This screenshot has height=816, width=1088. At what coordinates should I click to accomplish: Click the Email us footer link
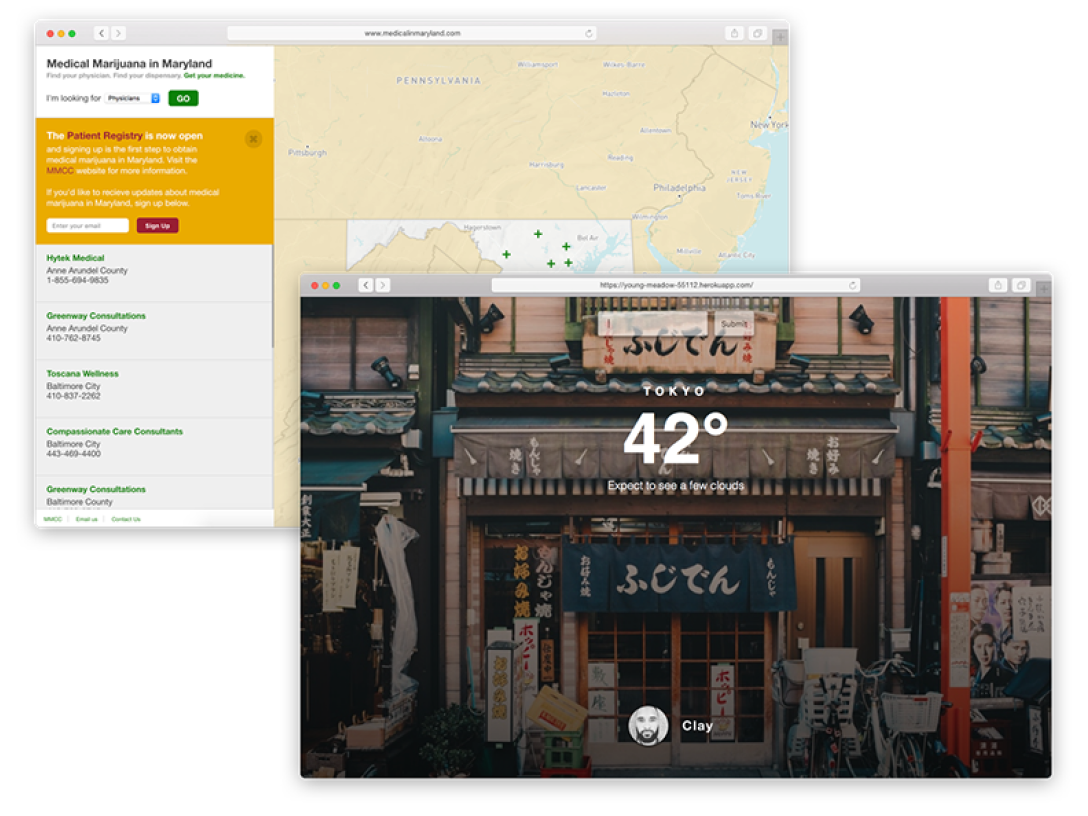point(87,519)
